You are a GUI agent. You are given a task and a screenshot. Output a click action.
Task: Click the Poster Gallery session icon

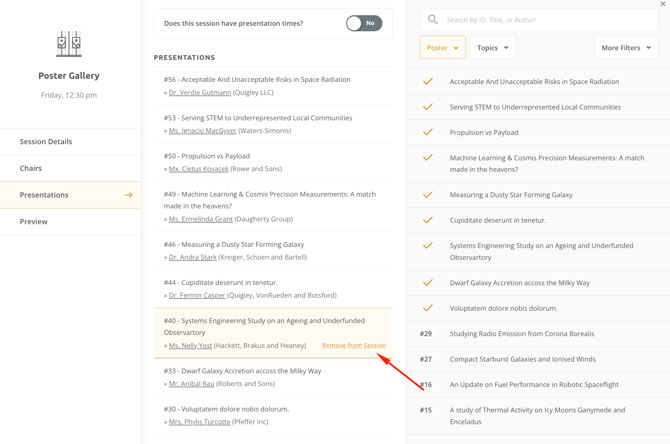pos(69,43)
